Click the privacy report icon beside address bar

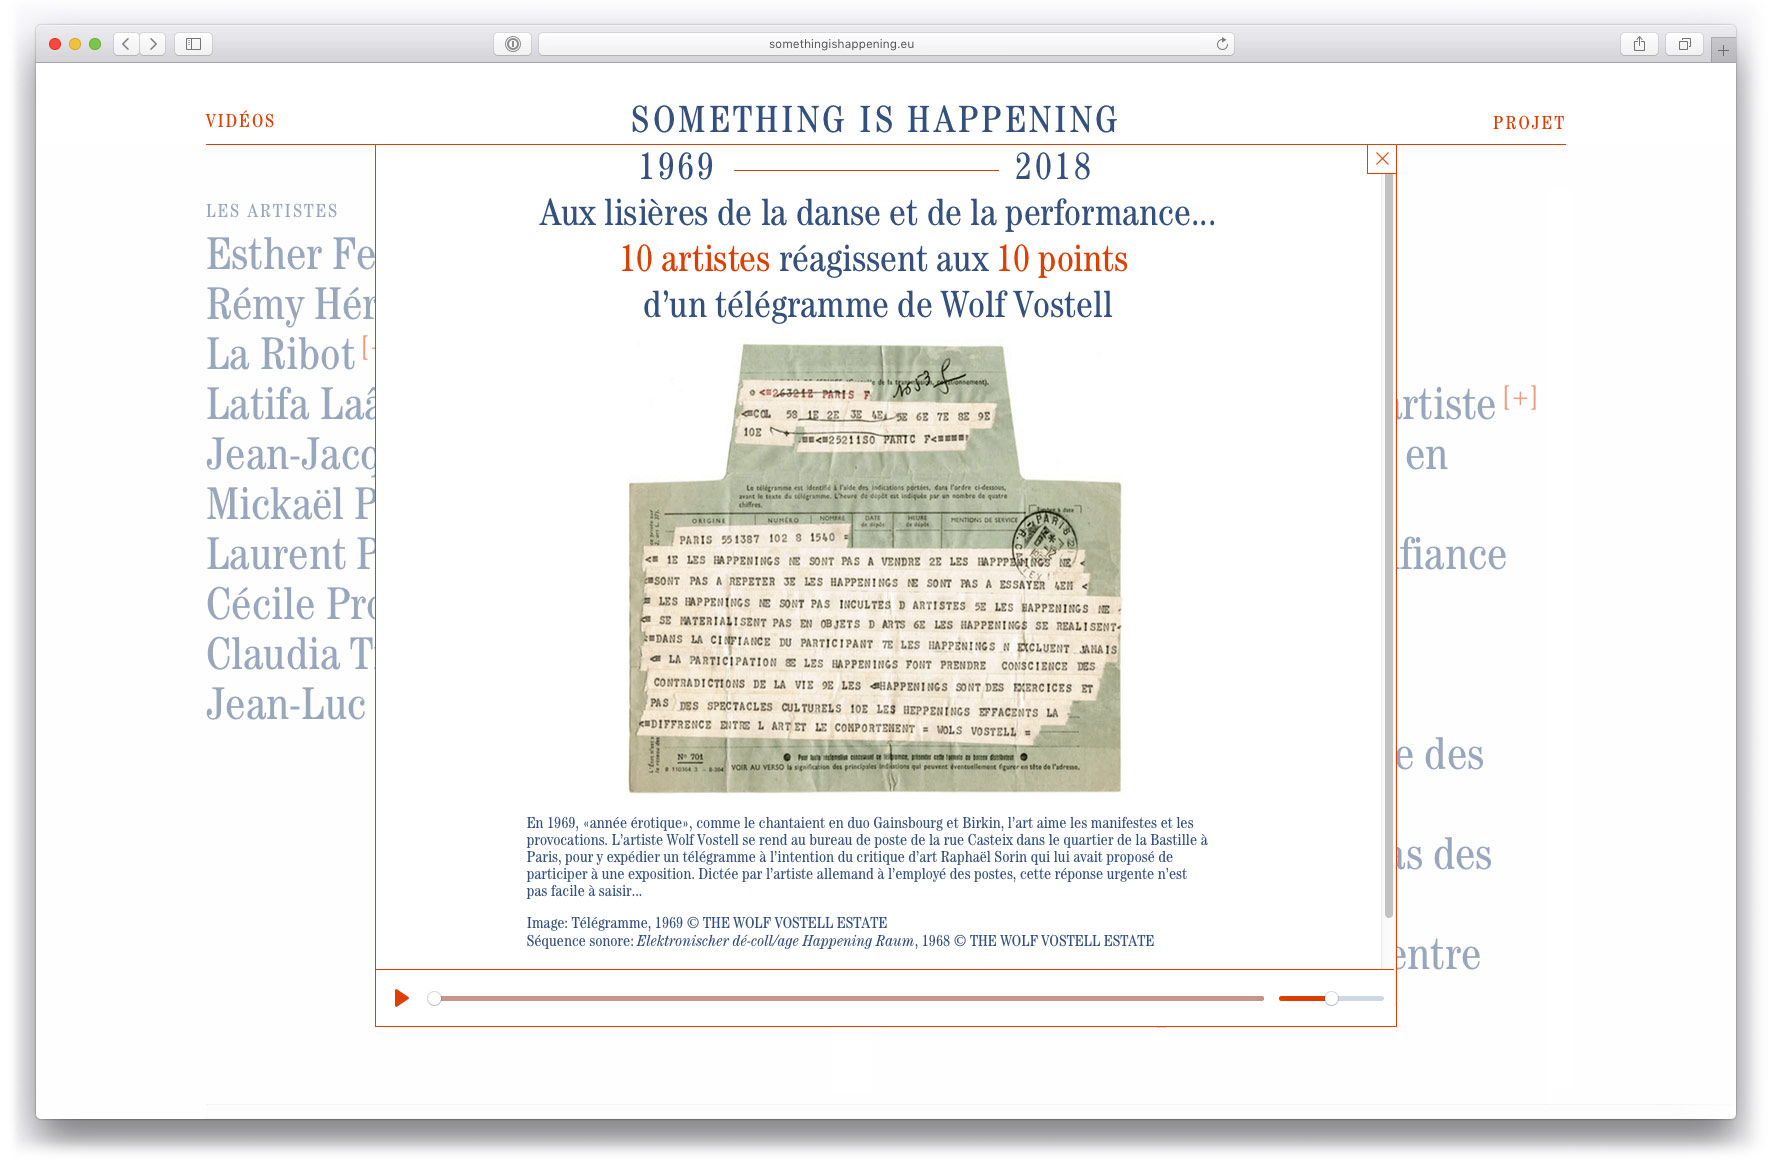point(512,44)
